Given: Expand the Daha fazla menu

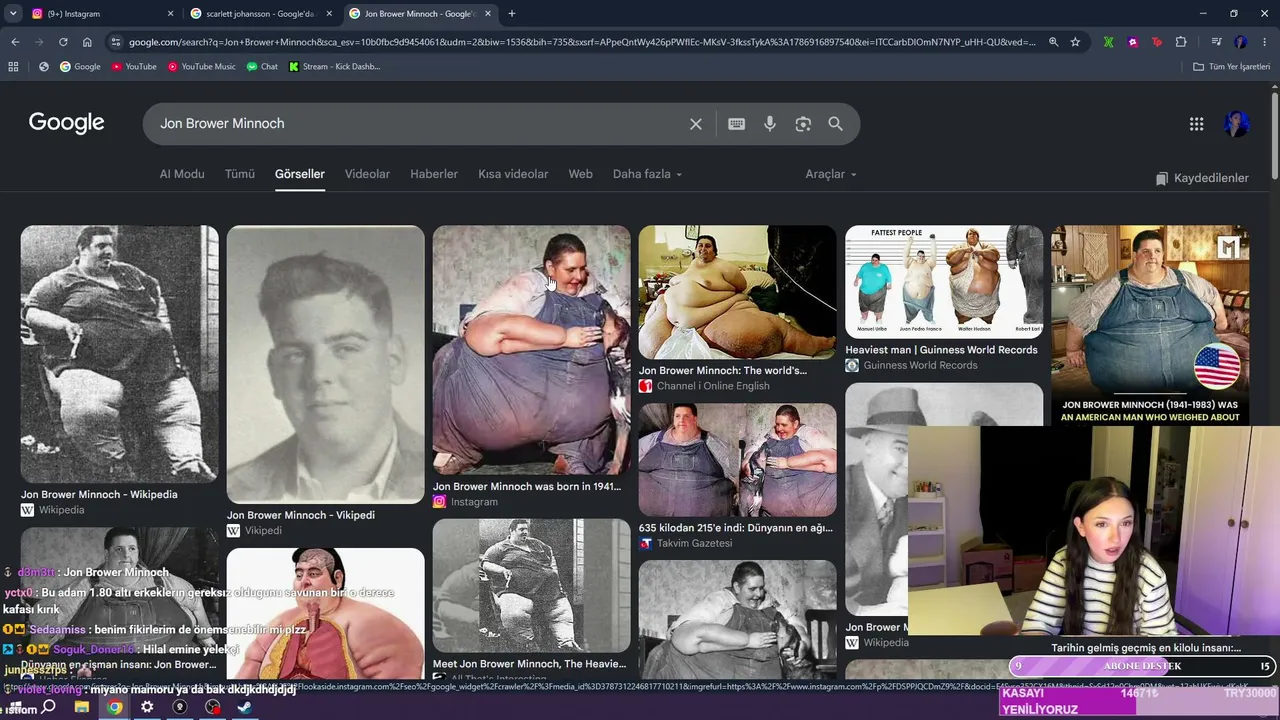Looking at the screenshot, I should [647, 174].
